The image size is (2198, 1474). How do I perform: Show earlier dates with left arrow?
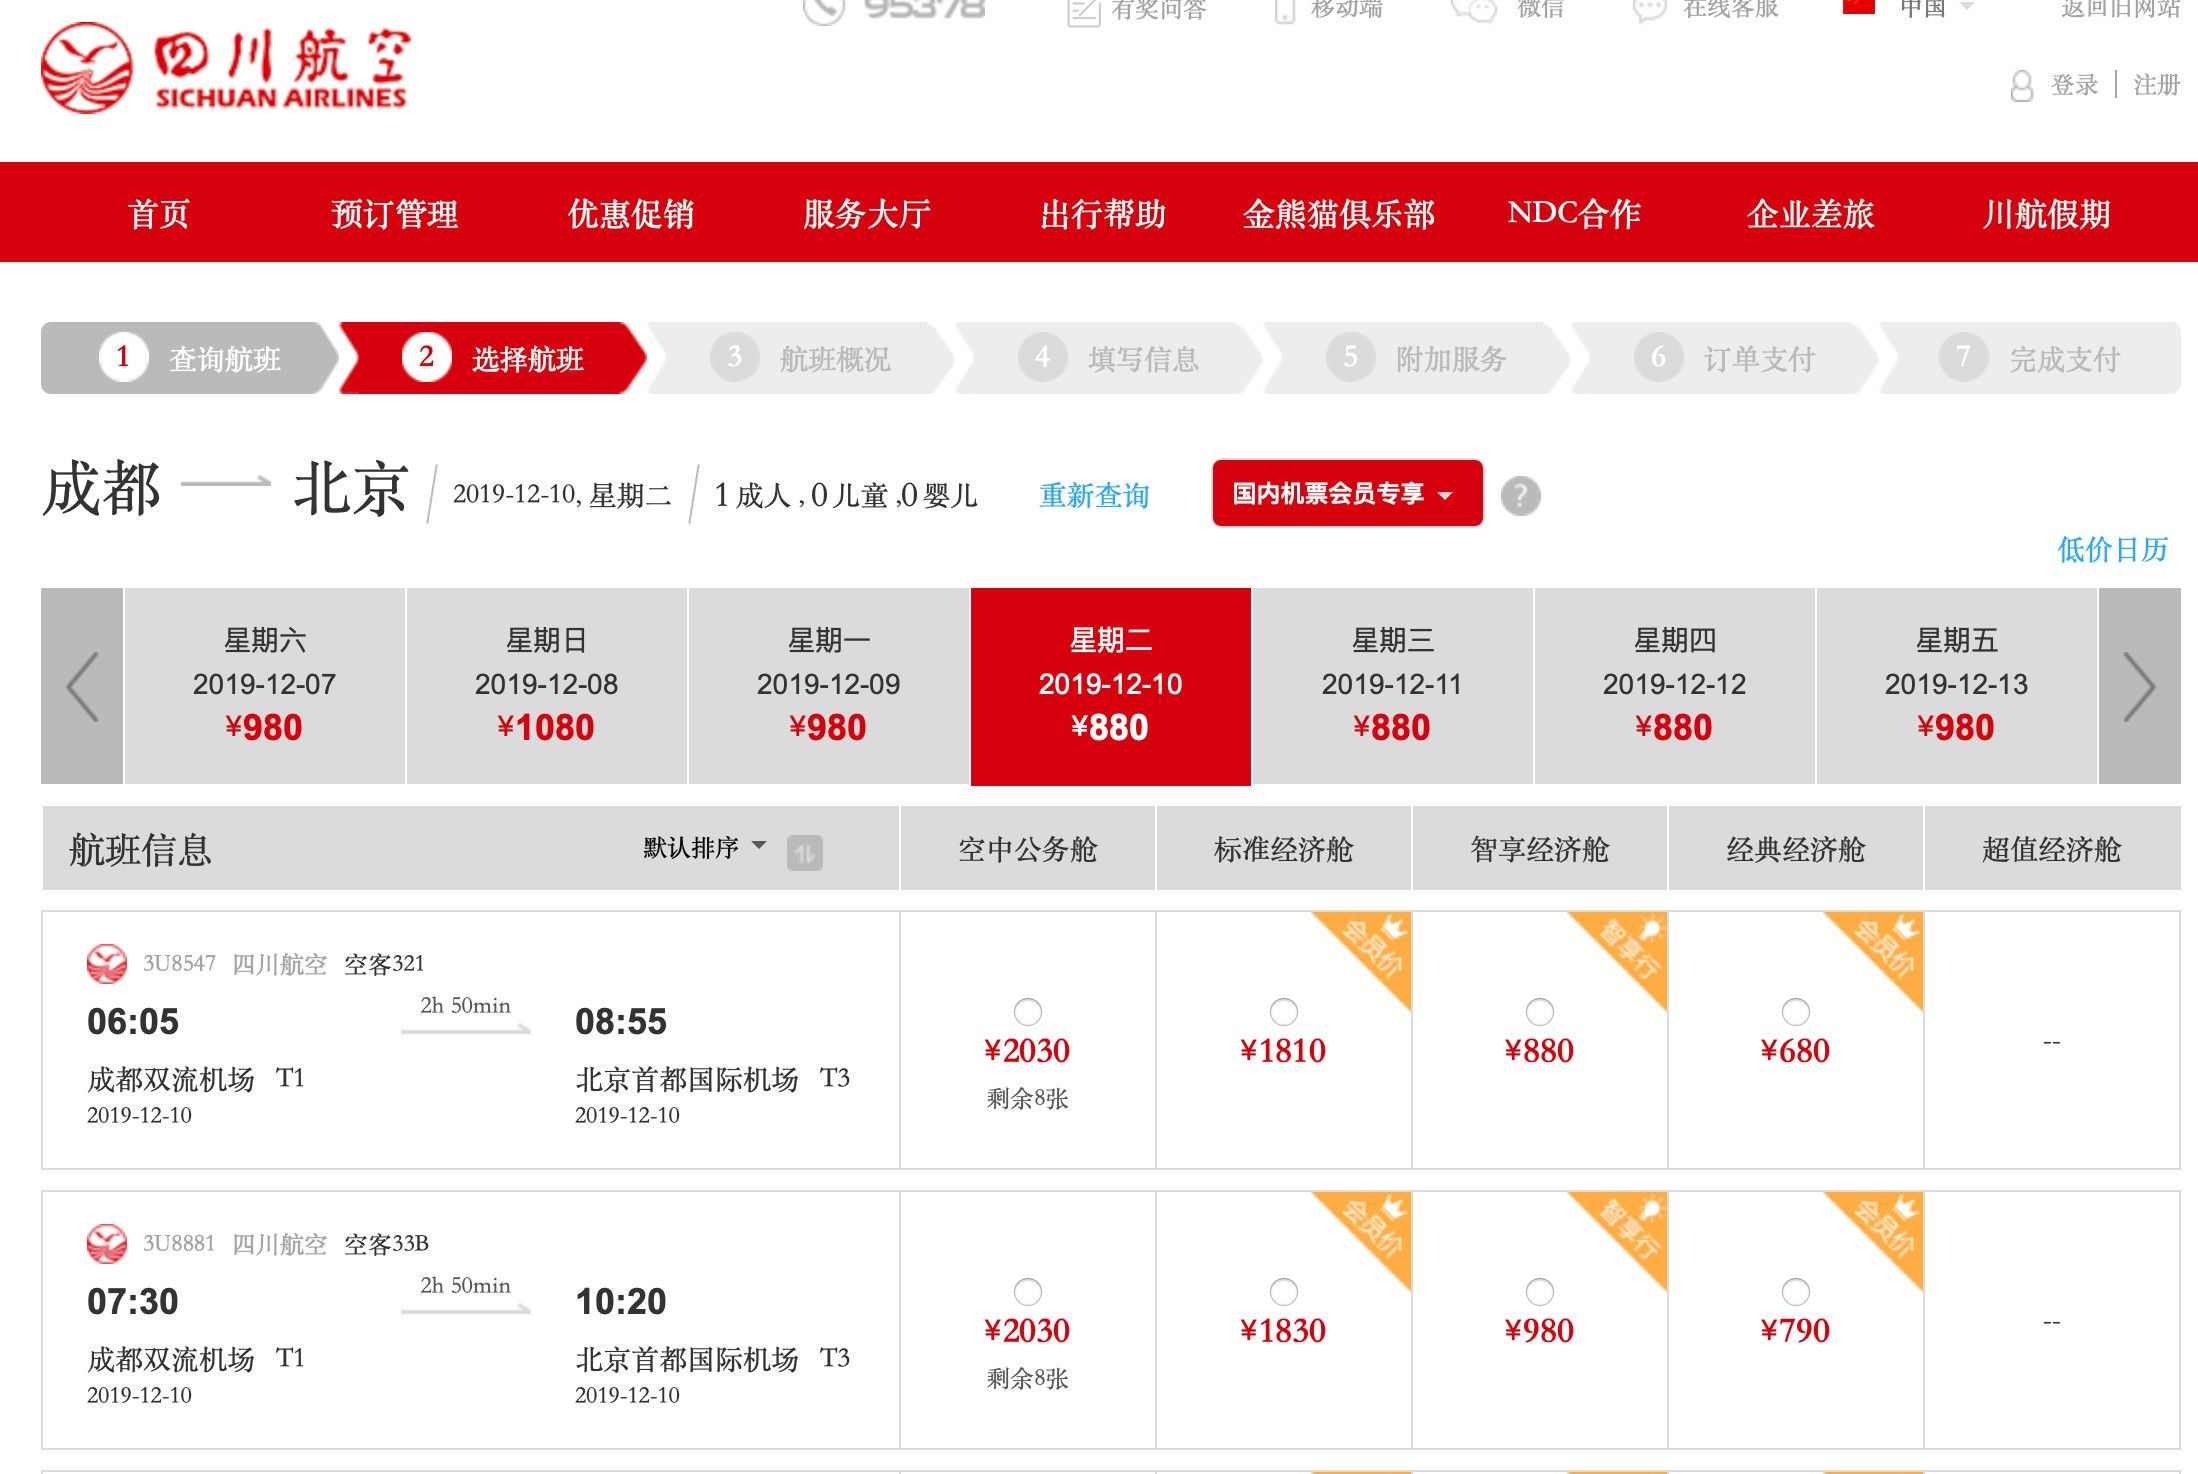tap(82, 686)
